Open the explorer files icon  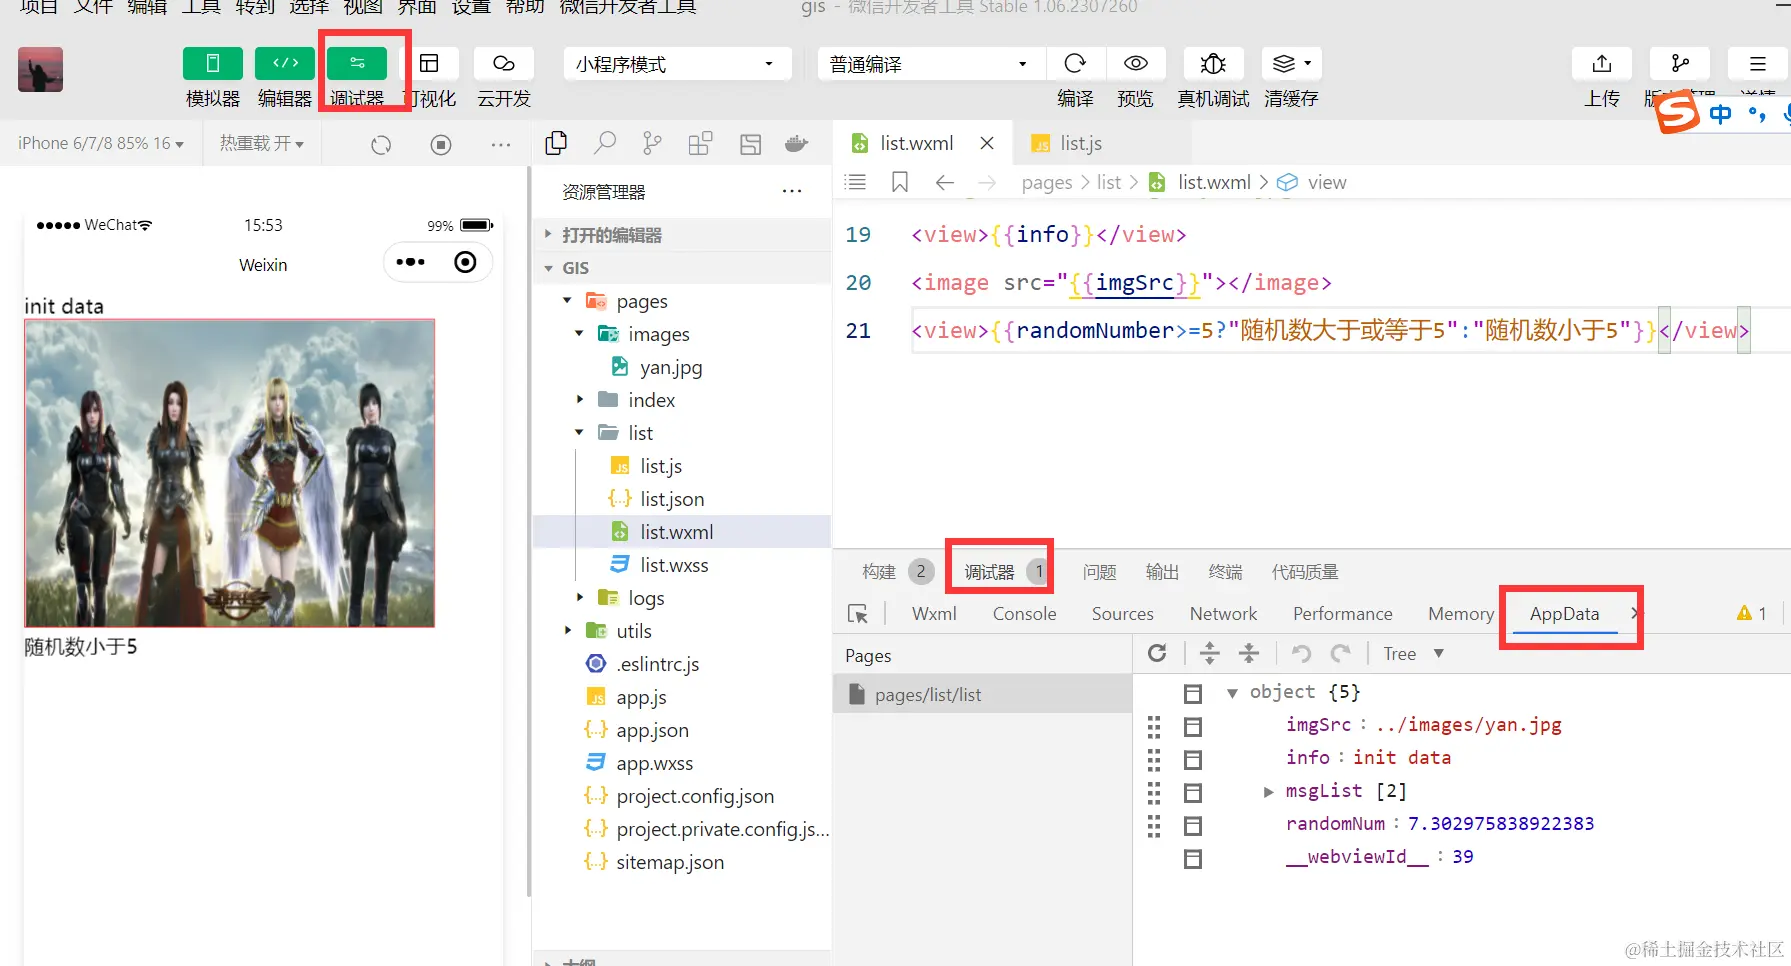tap(556, 144)
